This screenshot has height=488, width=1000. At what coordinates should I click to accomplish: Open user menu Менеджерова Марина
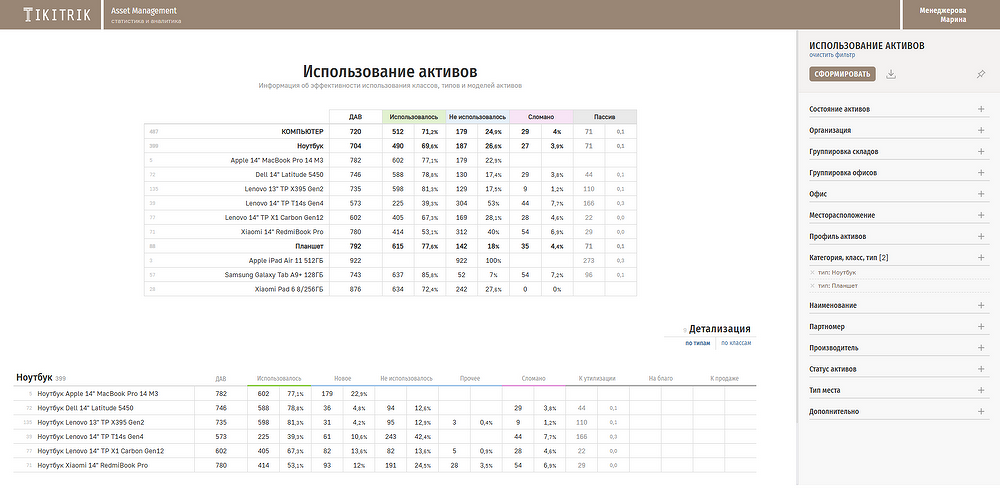coord(951,15)
